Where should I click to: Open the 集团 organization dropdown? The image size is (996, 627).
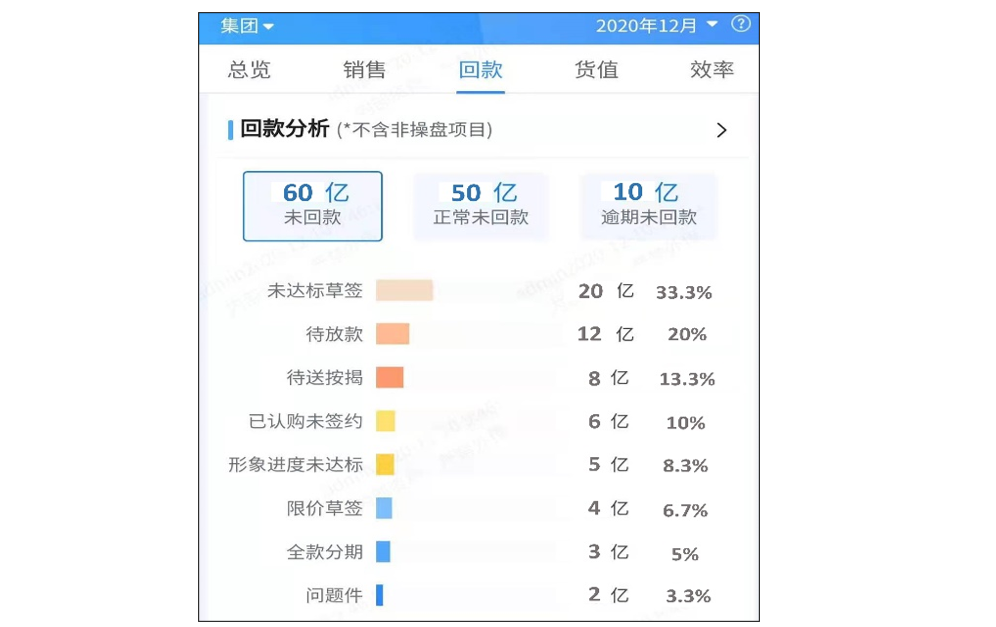[x=247, y=26]
